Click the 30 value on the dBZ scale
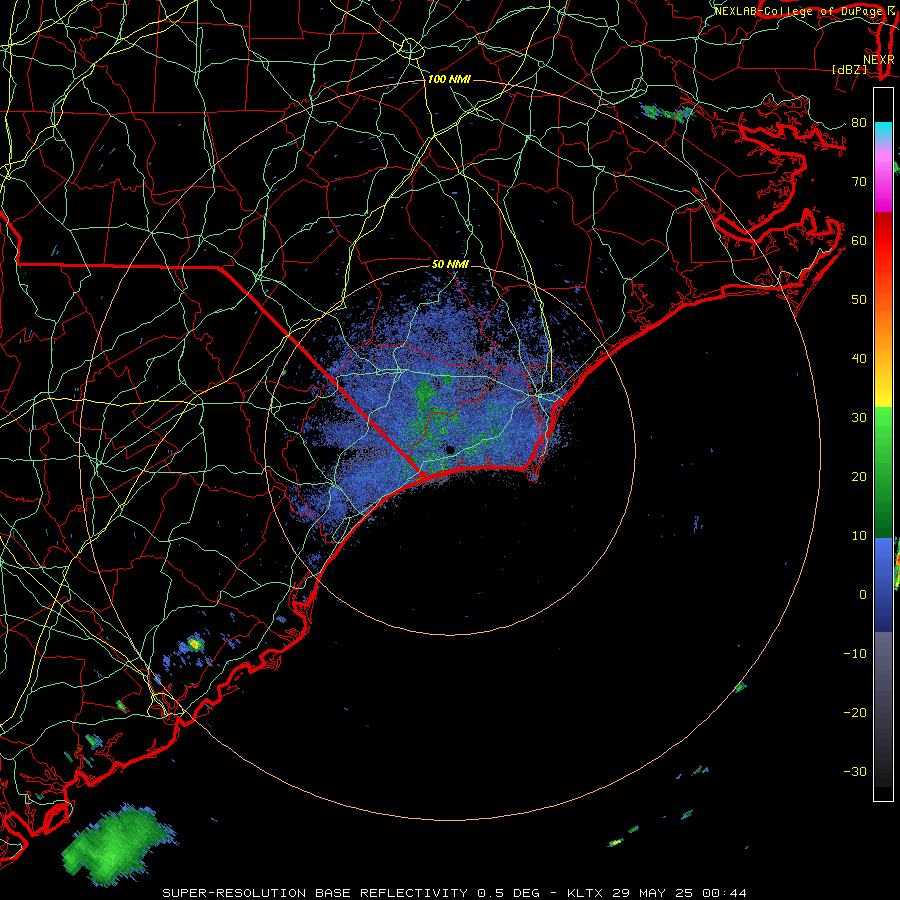 tap(859, 417)
